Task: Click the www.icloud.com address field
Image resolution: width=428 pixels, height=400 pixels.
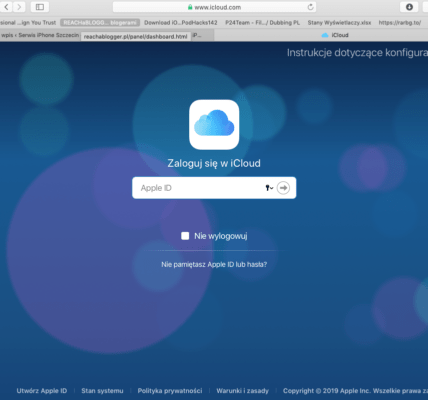Action: point(214,7)
